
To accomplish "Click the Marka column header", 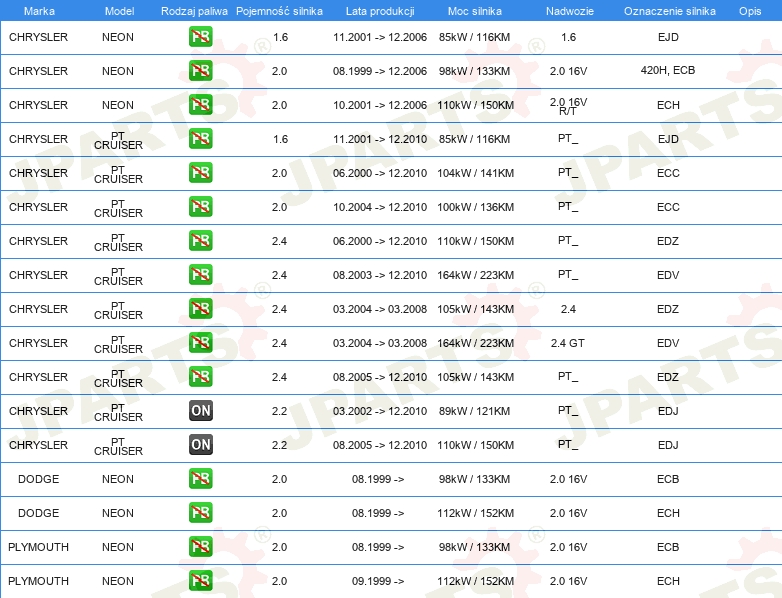I will click(x=39, y=11).
